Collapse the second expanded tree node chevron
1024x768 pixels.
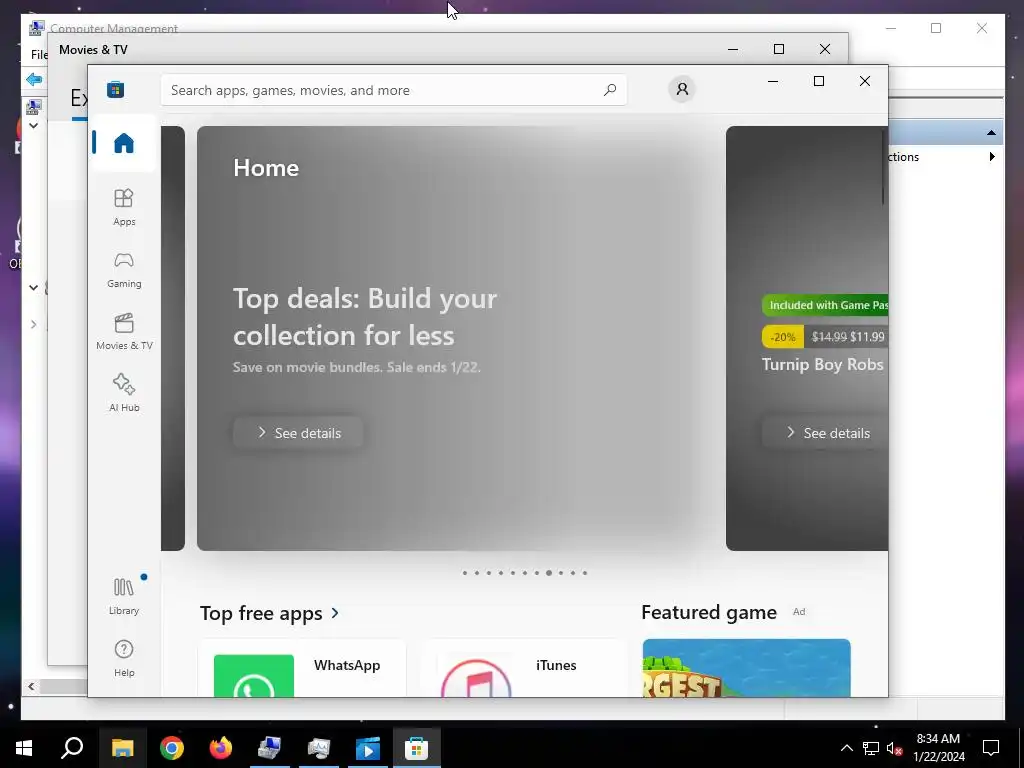point(33,287)
